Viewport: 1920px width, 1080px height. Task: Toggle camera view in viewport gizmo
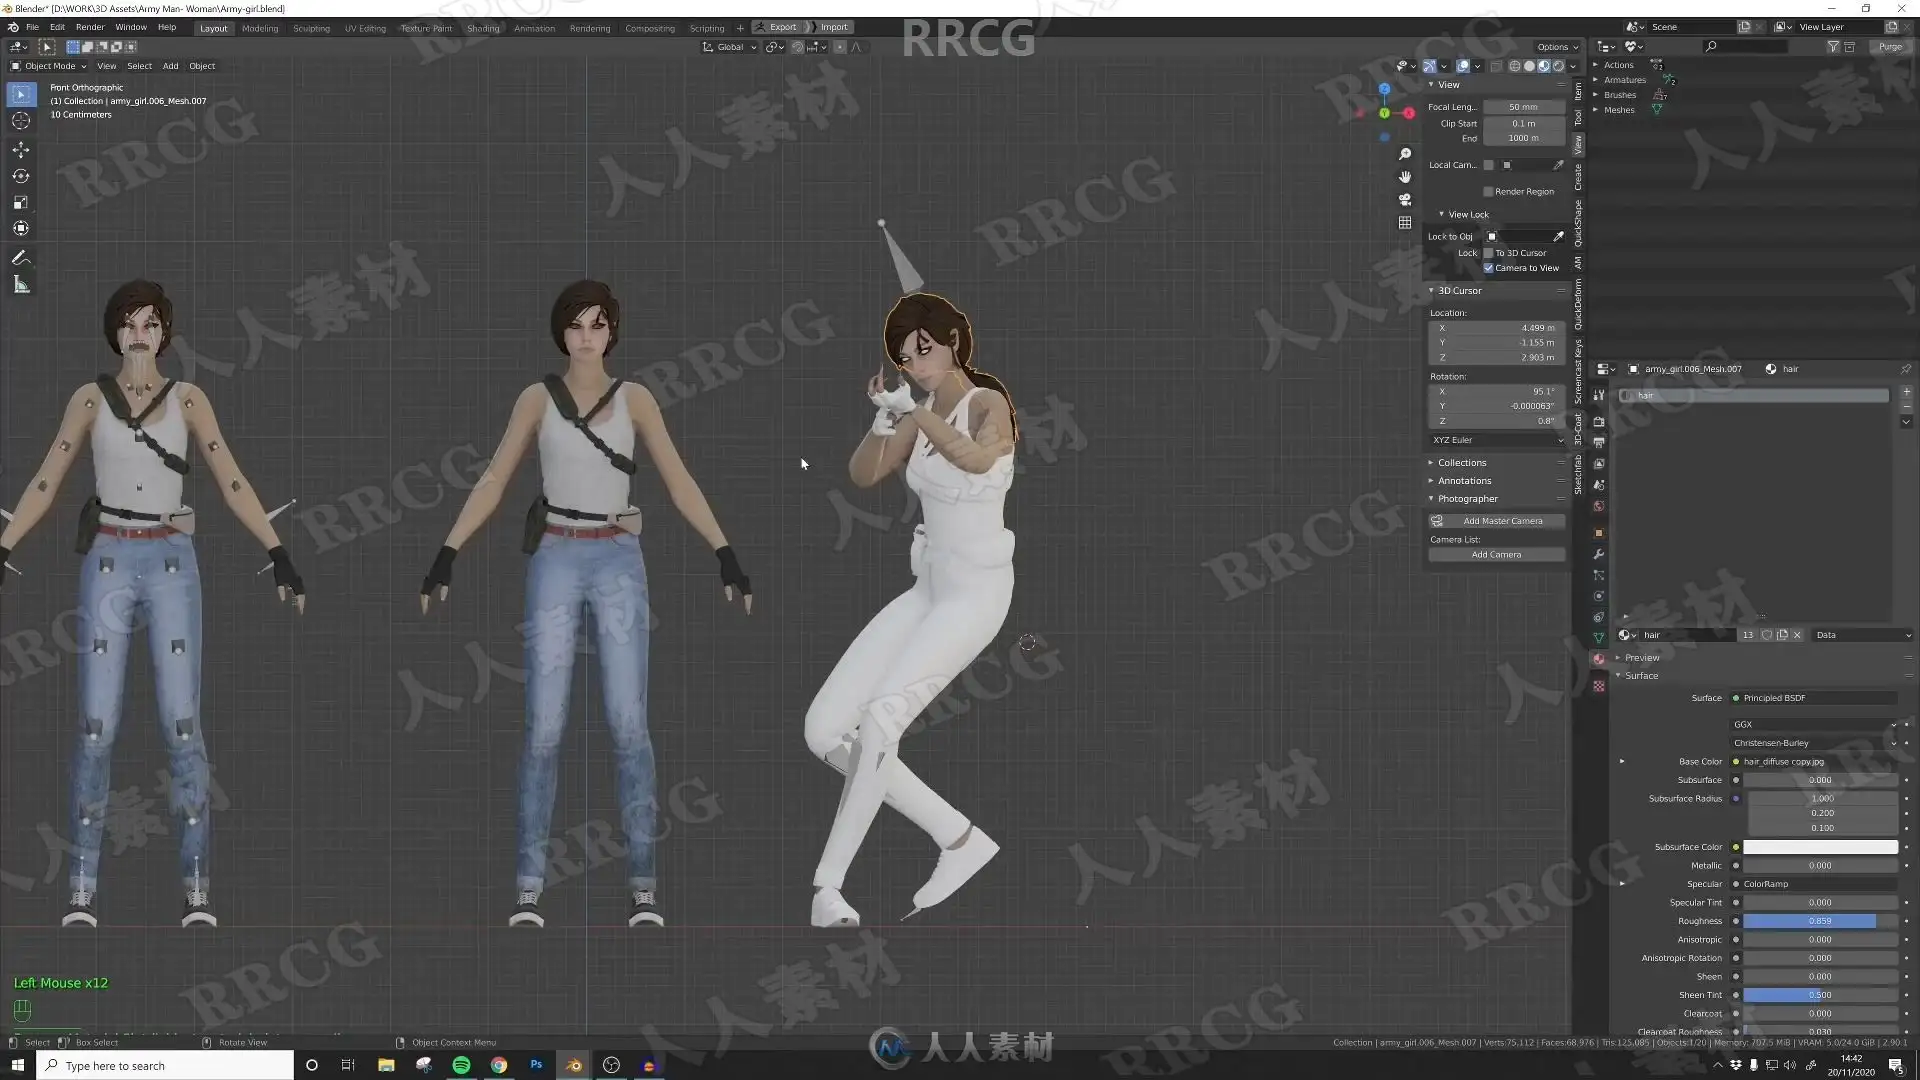(1405, 199)
